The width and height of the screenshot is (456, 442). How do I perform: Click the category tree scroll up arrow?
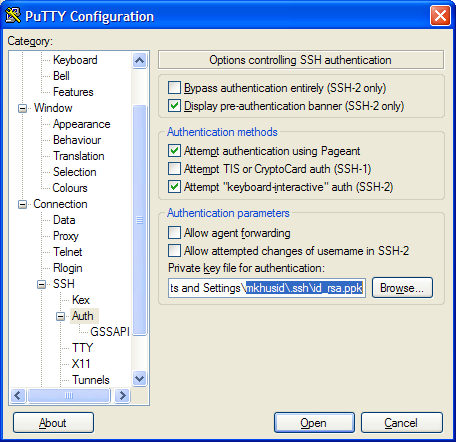point(139,60)
